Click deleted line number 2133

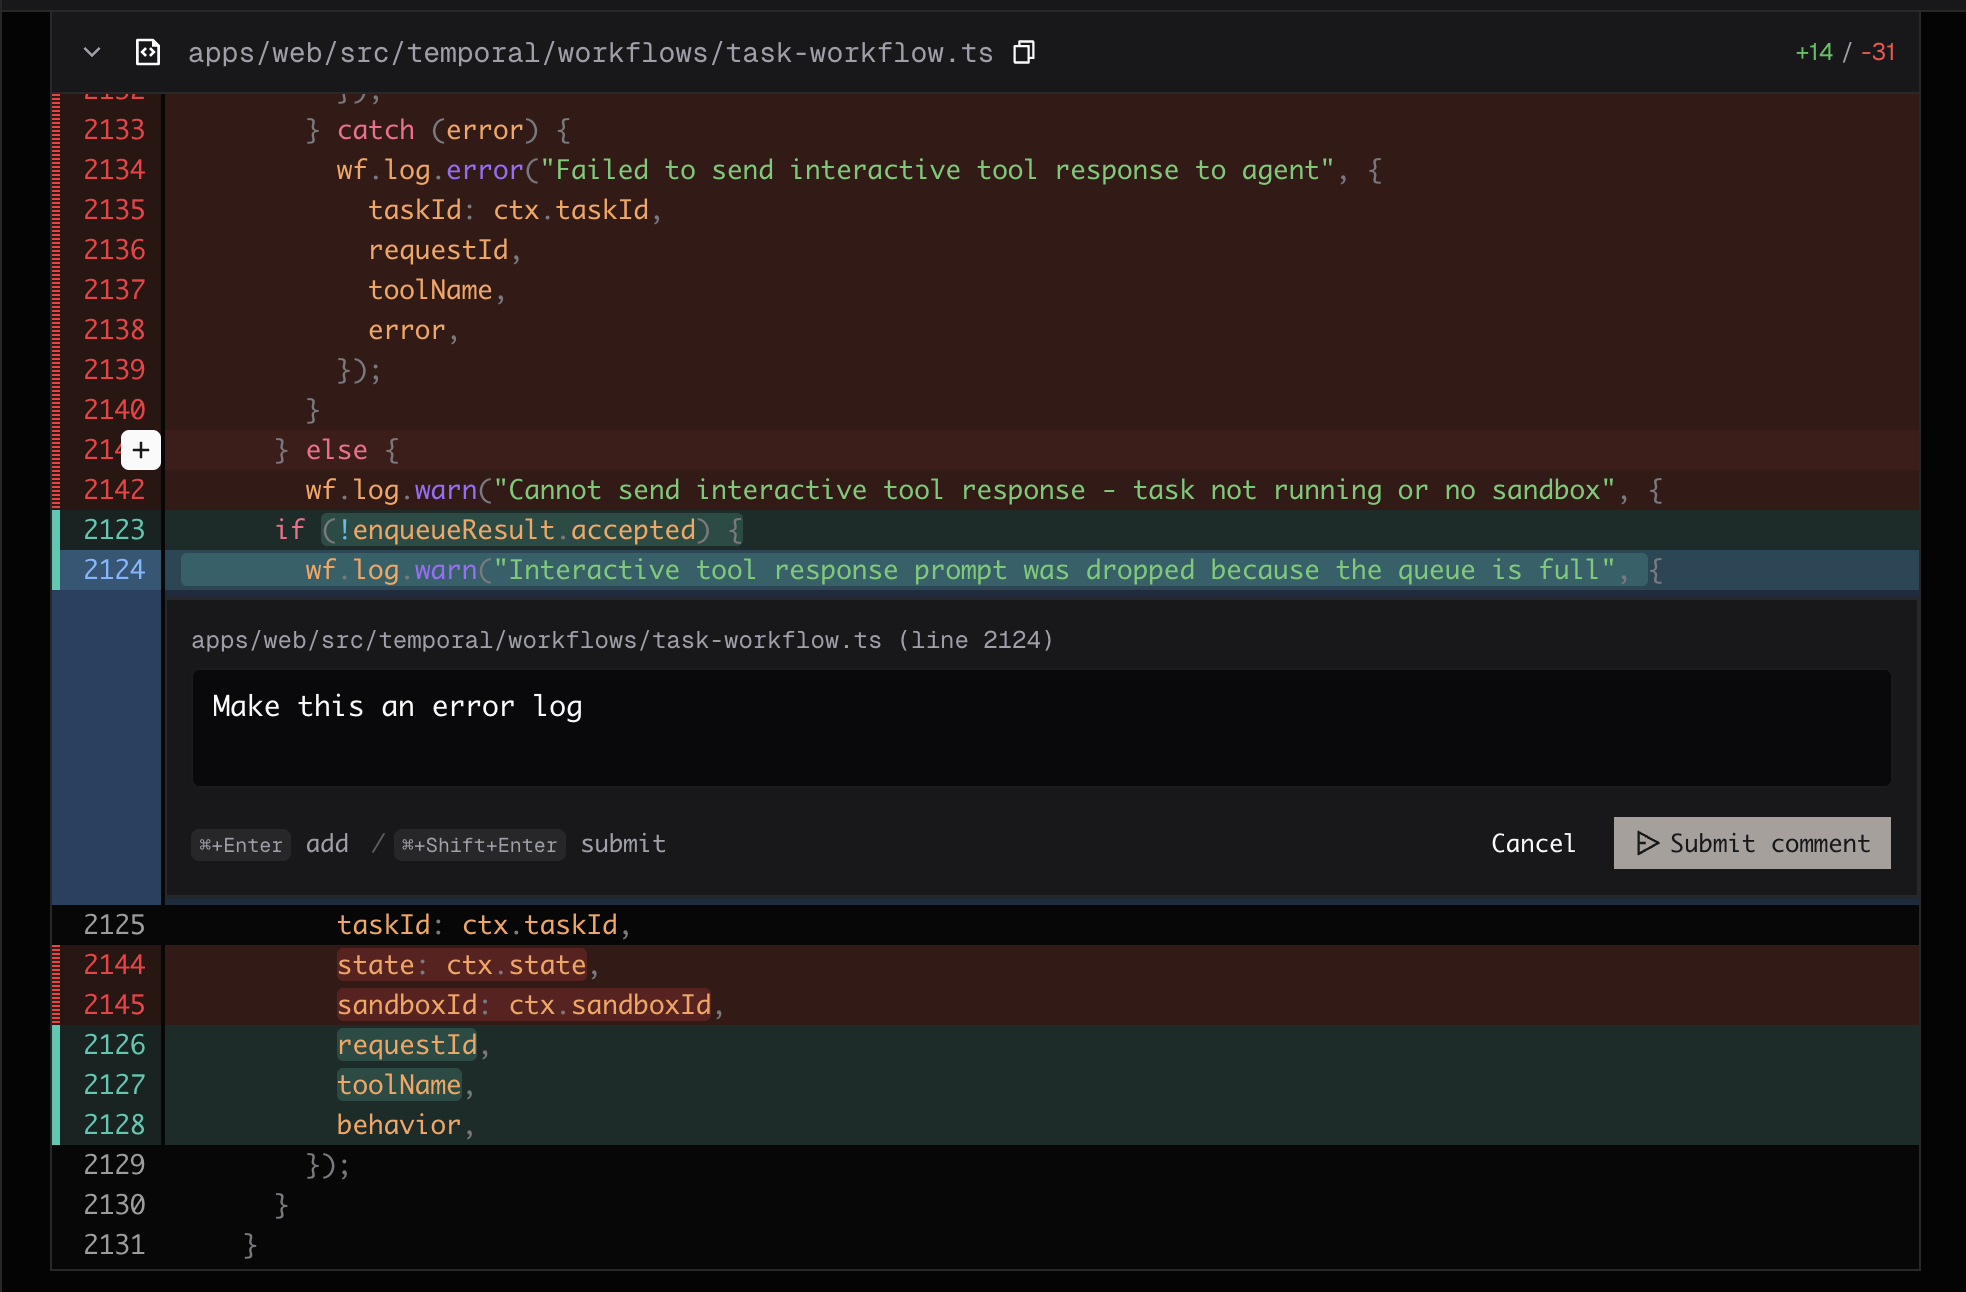coord(114,130)
